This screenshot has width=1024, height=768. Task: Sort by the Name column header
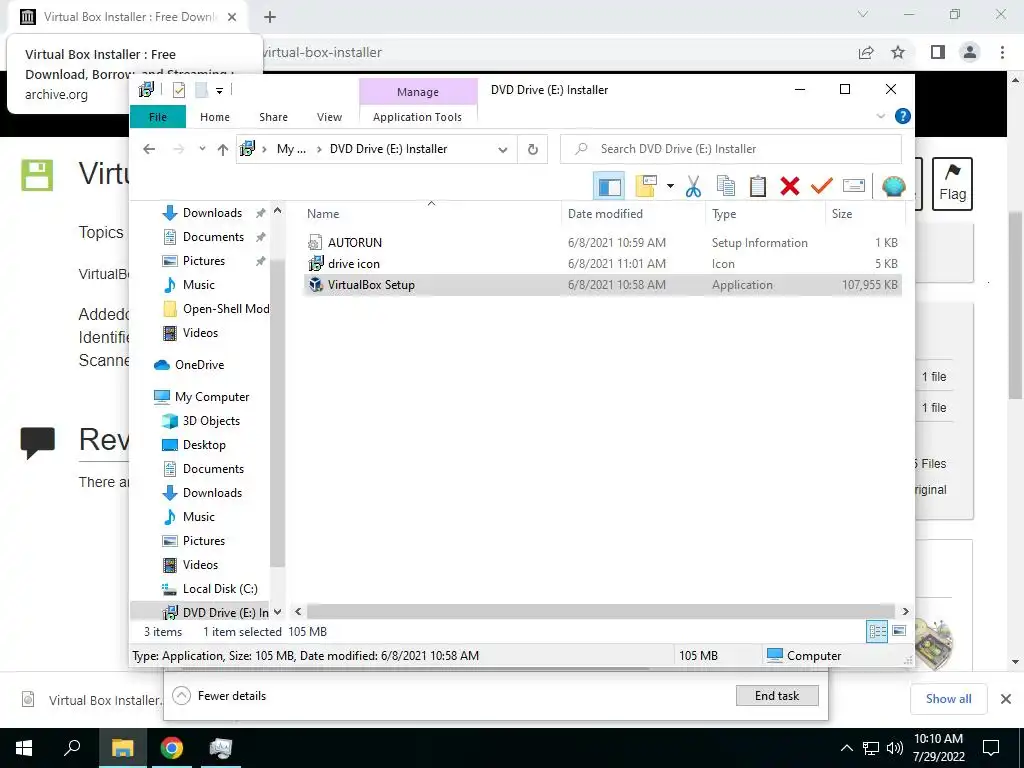coord(431,214)
